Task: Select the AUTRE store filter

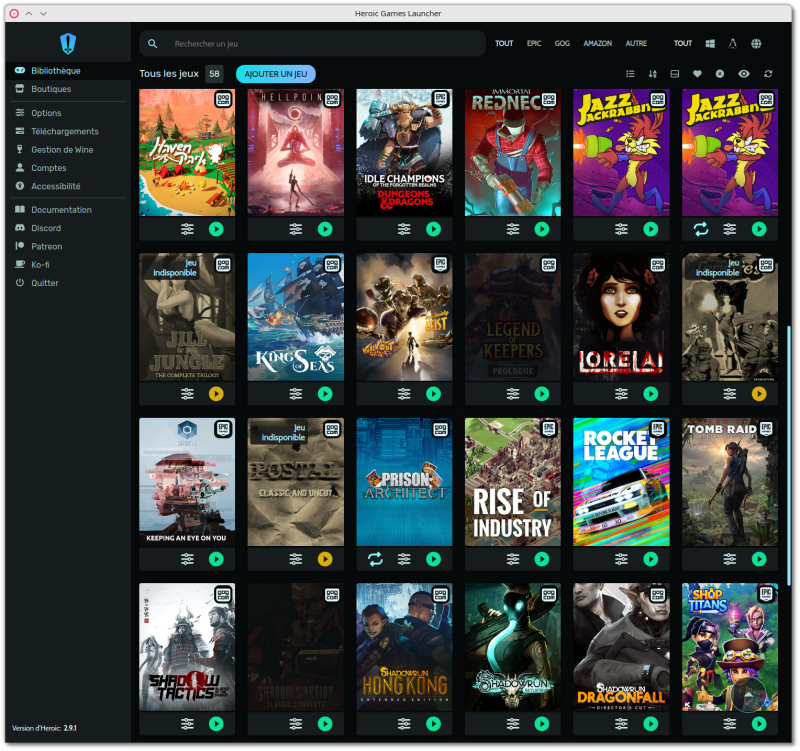Action: pyautogui.click(x=636, y=43)
